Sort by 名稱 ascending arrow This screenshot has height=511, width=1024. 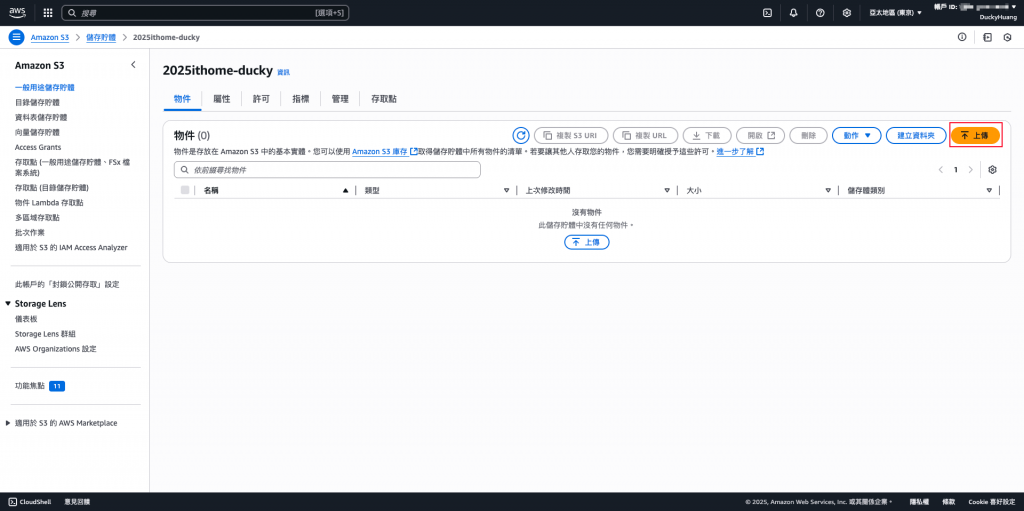pyautogui.click(x=345, y=190)
